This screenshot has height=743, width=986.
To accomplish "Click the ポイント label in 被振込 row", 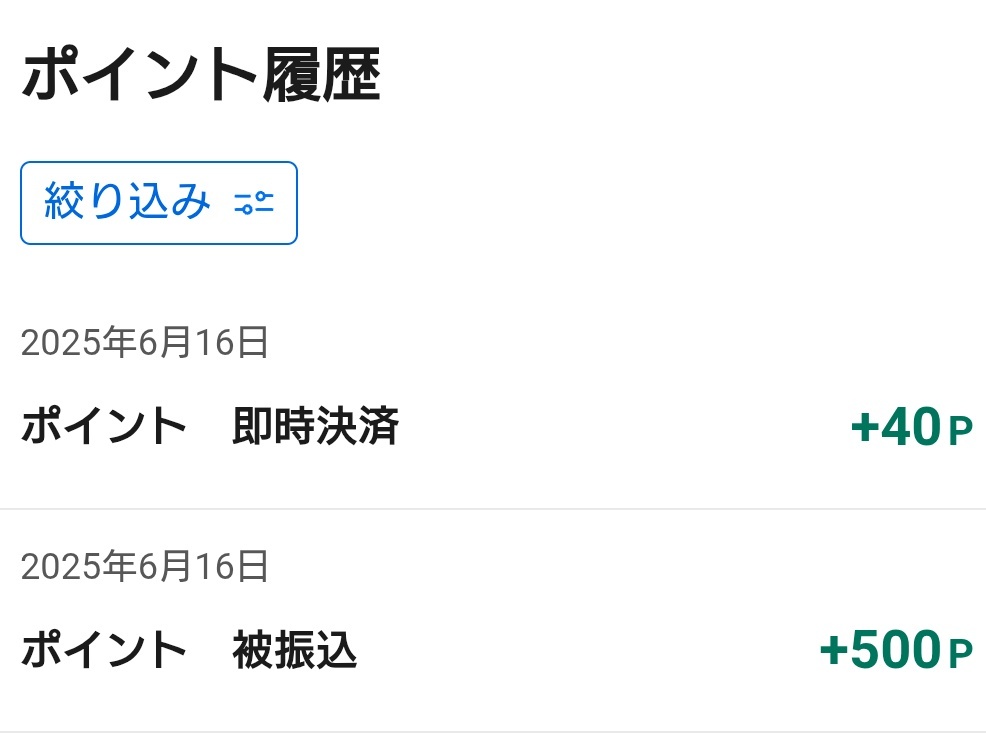I will 104,650.
